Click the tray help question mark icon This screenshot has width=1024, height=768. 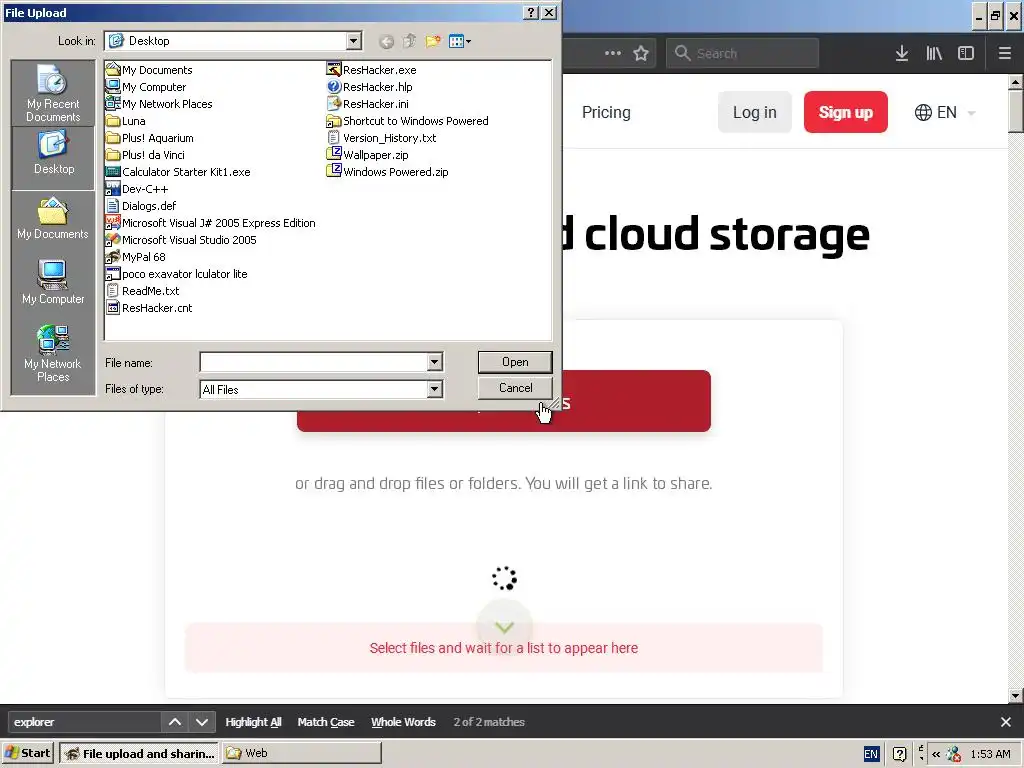pyautogui.click(x=899, y=754)
